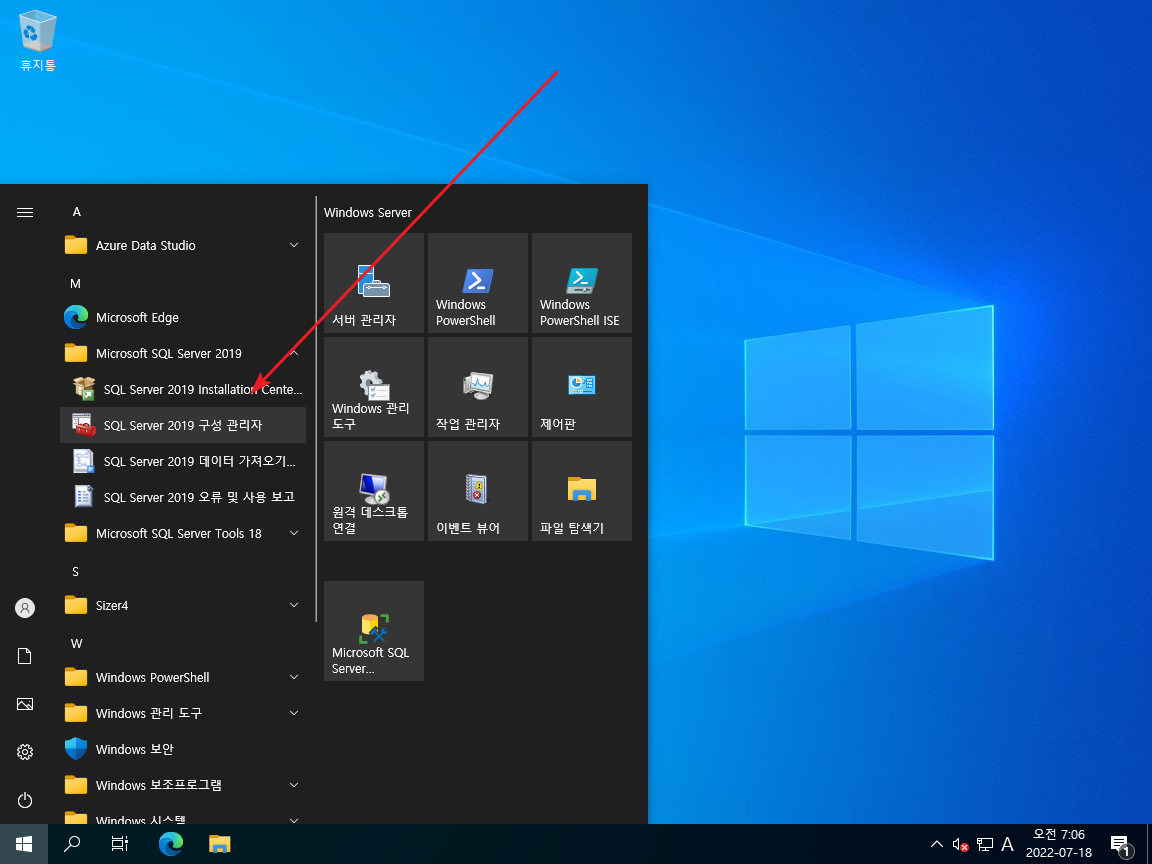Click the letter A group header
Screen dimensions: 1152x864
[76, 212]
